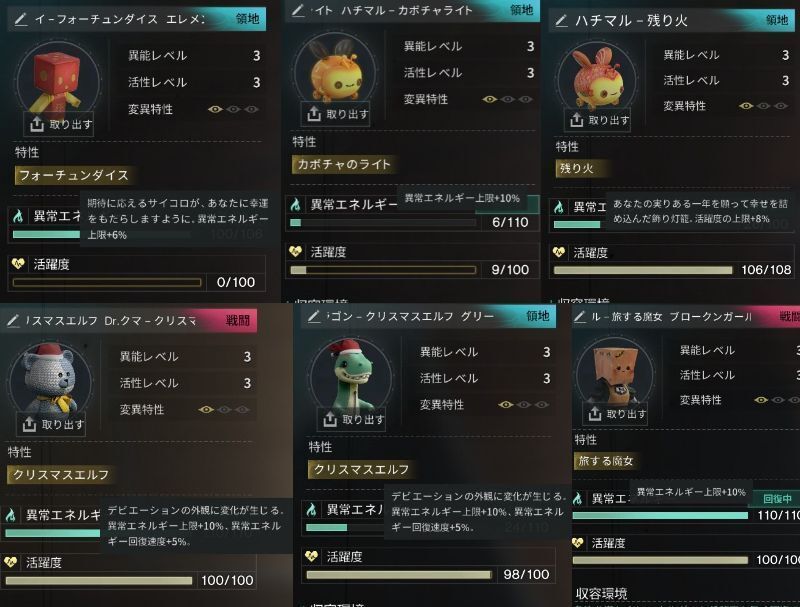800x607 pixels.
Task: Click the 残り火 creature portrait
Action: (596, 79)
